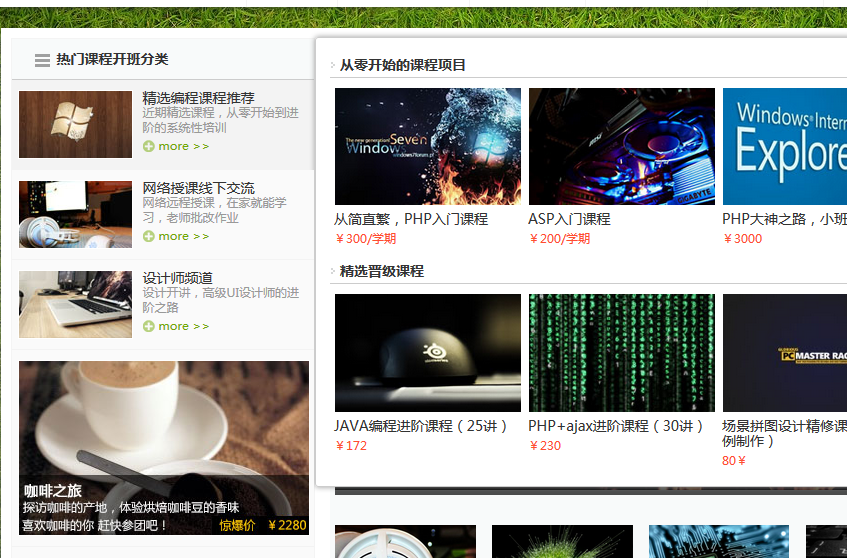Select the wooden Windows logo thumbnail
Screen dimensions: 847x558
pos(75,124)
